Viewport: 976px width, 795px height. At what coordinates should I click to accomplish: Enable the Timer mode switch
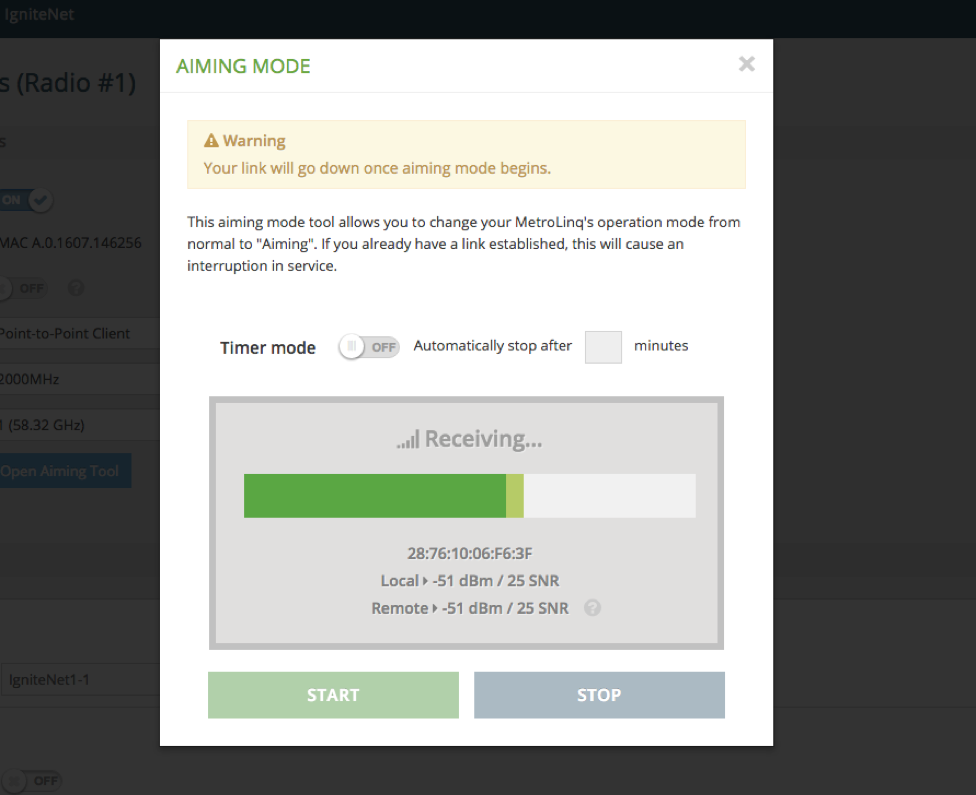(368, 347)
